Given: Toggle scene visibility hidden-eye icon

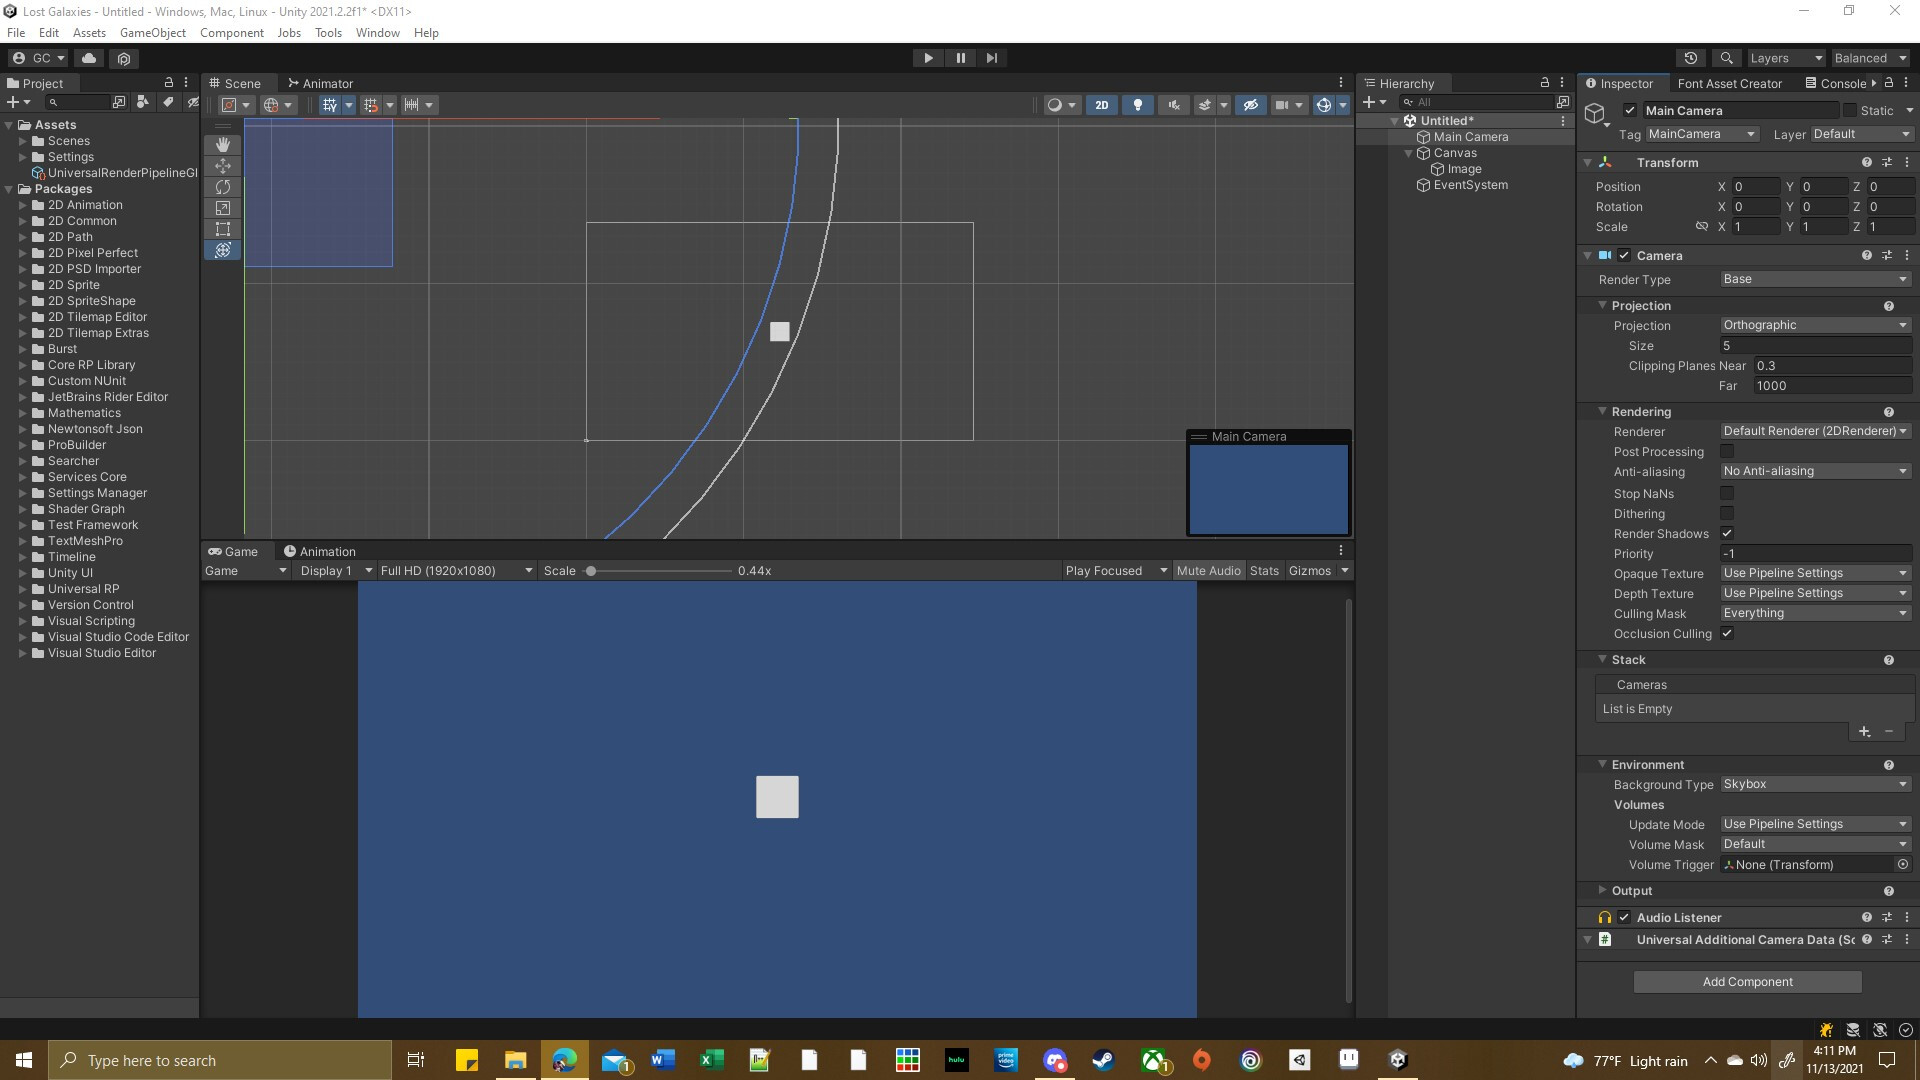Looking at the screenshot, I should pyautogui.click(x=1250, y=105).
